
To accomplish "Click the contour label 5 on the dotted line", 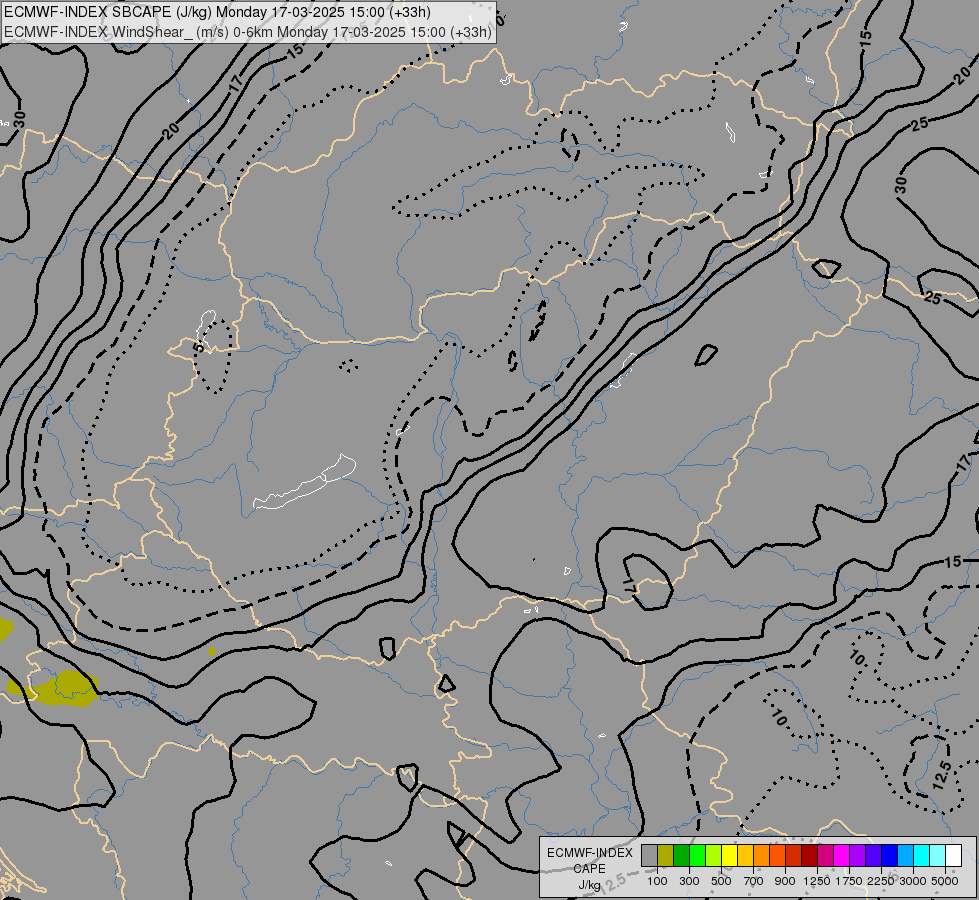I will pos(199,346).
